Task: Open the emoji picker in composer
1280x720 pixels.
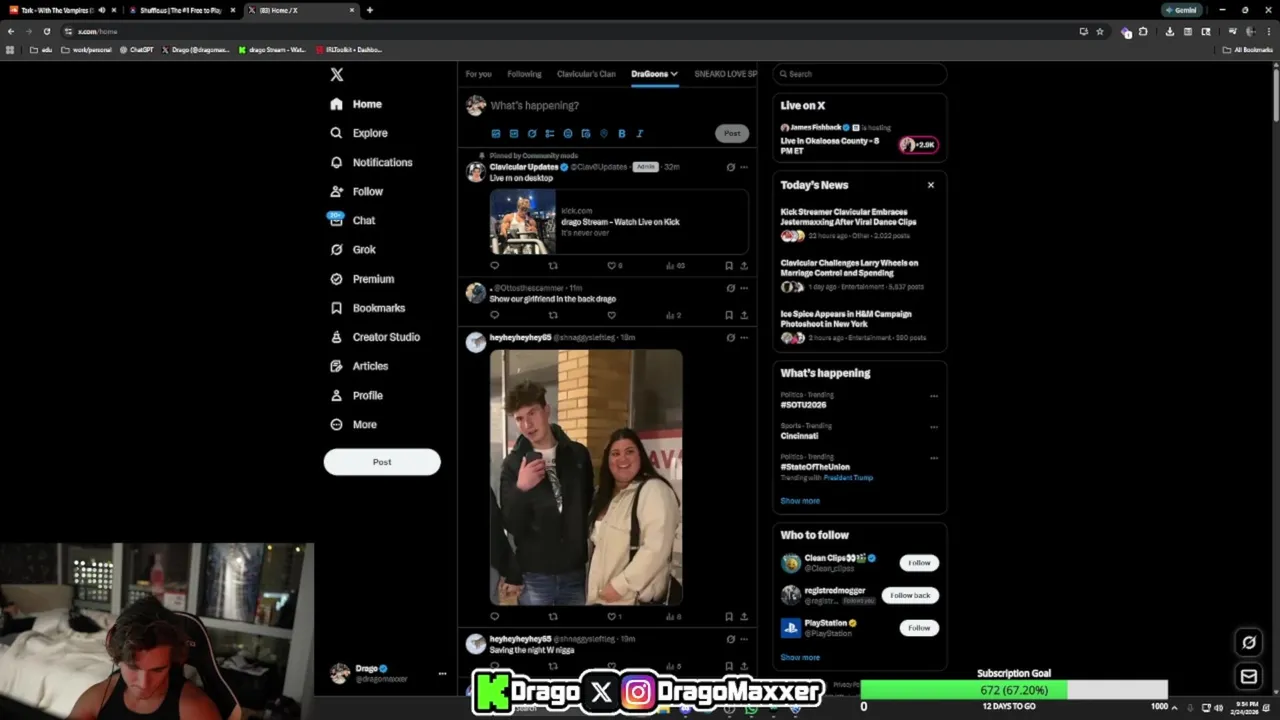Action: click(568, 133)
